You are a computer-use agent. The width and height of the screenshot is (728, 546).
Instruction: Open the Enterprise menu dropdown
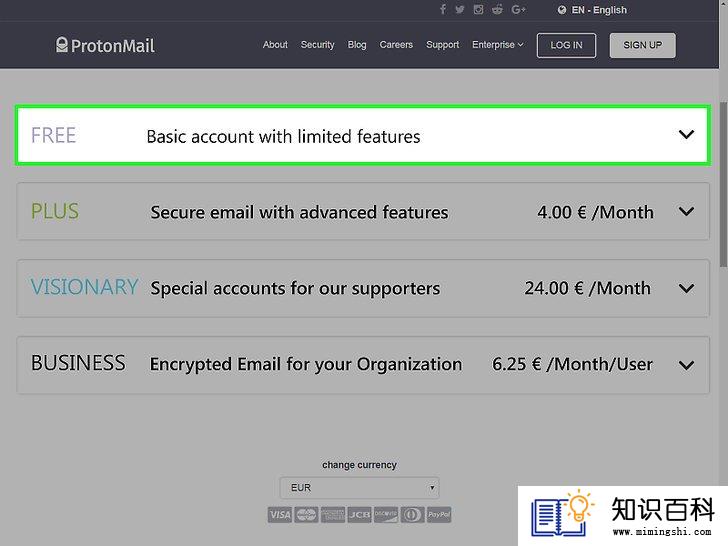pyautogui.click(x=498, y=45)
